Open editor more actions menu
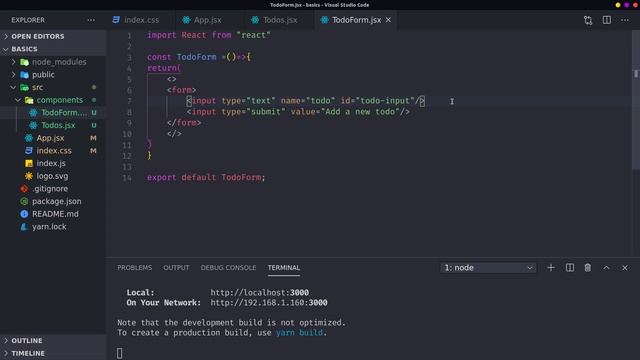 point(625,20)
